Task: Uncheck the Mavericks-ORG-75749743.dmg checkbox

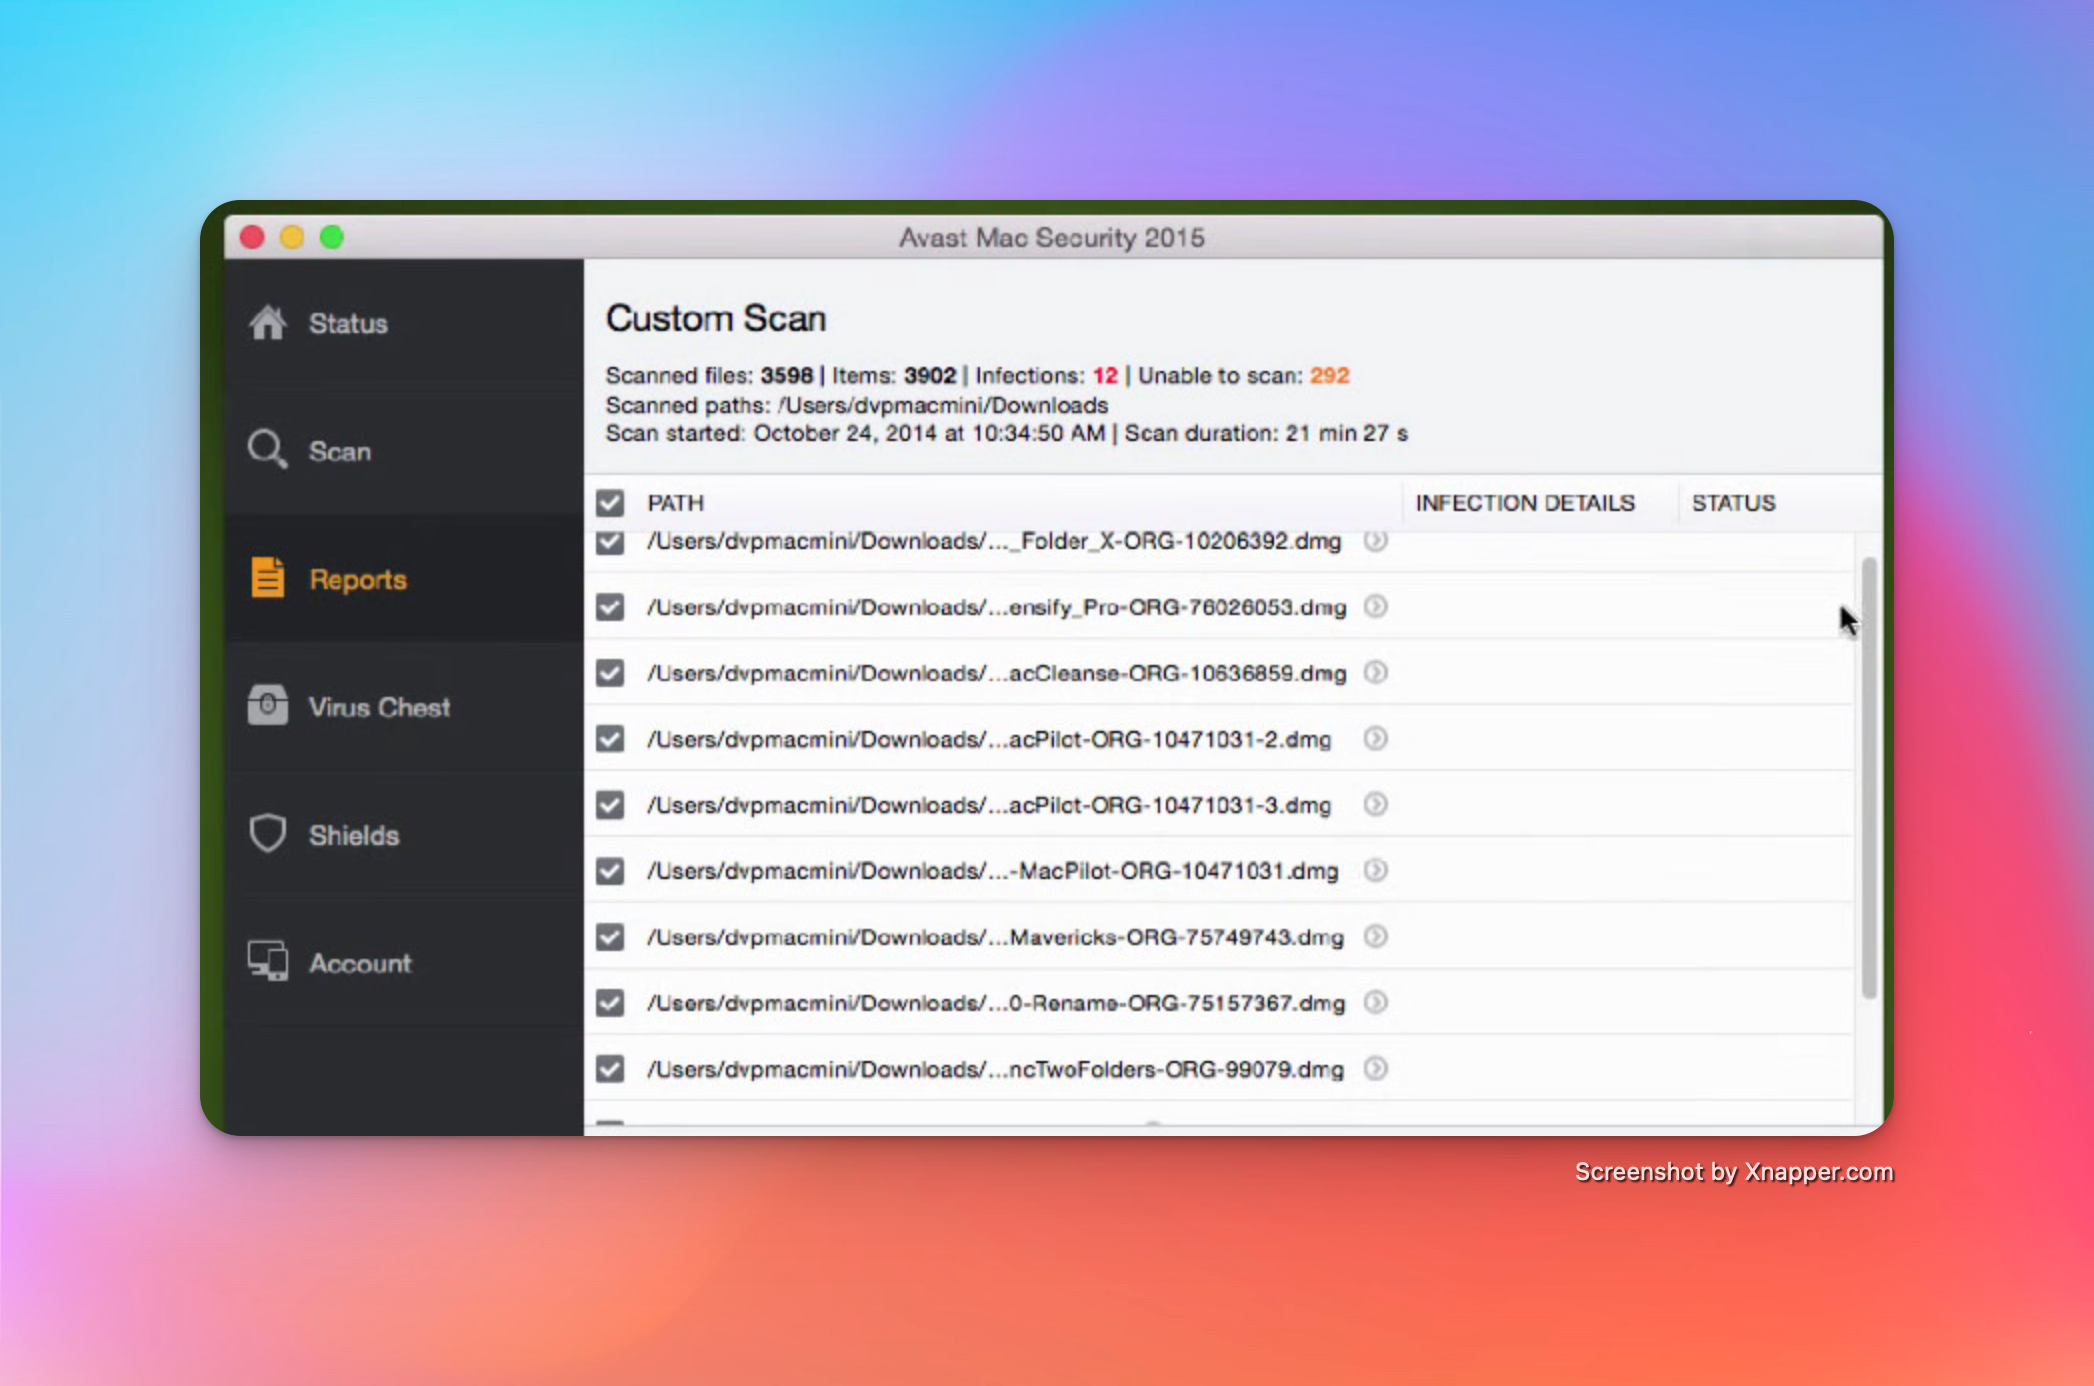Action: (x=610, y=937)
